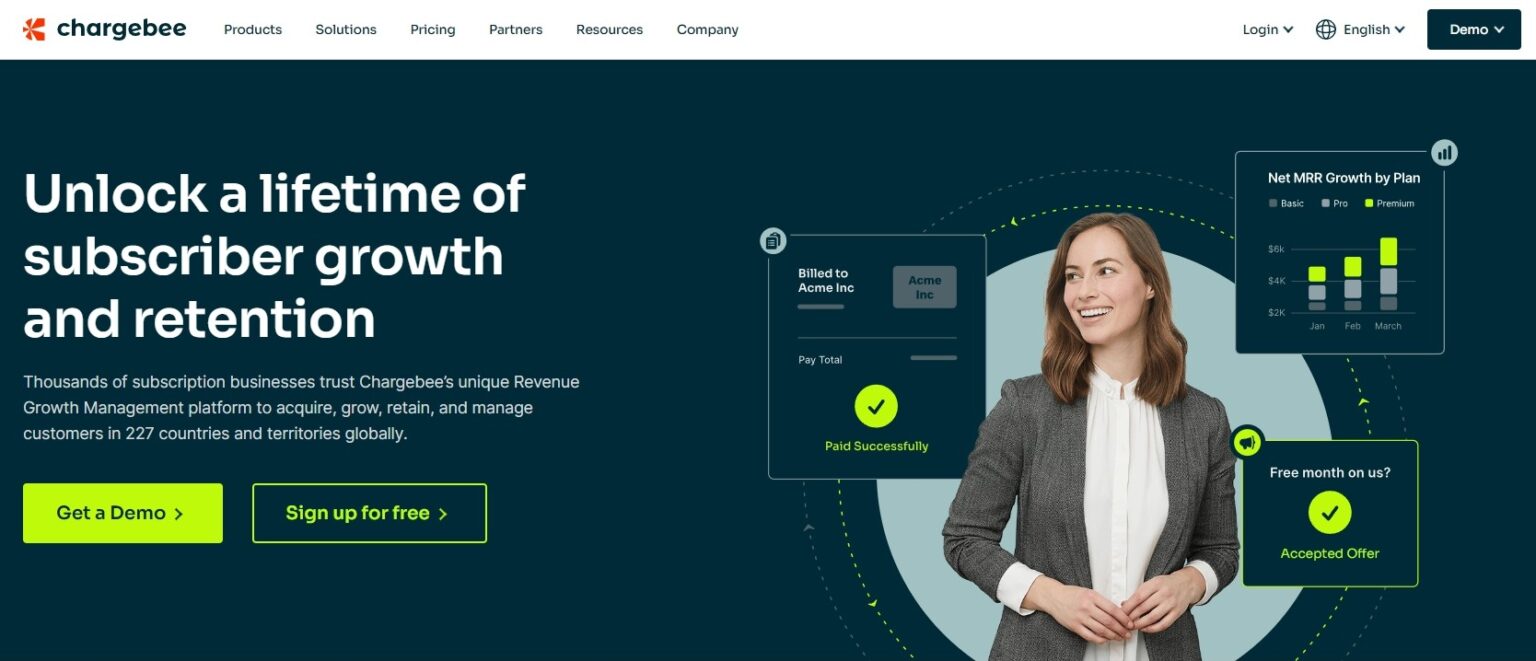Click the Get a Demo button
The image size is (1536, 661).
[123, 513]
